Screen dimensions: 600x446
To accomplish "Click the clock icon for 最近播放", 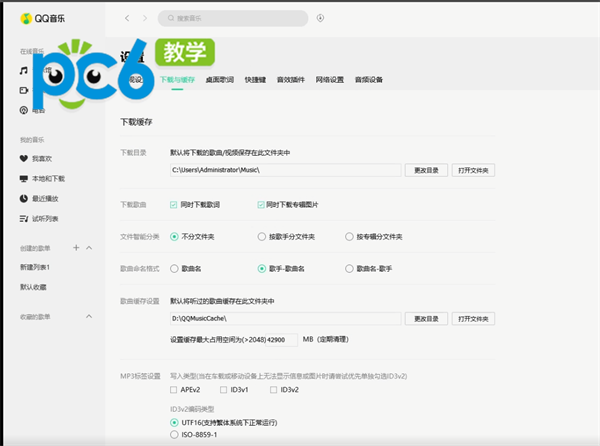I will 24,199.
